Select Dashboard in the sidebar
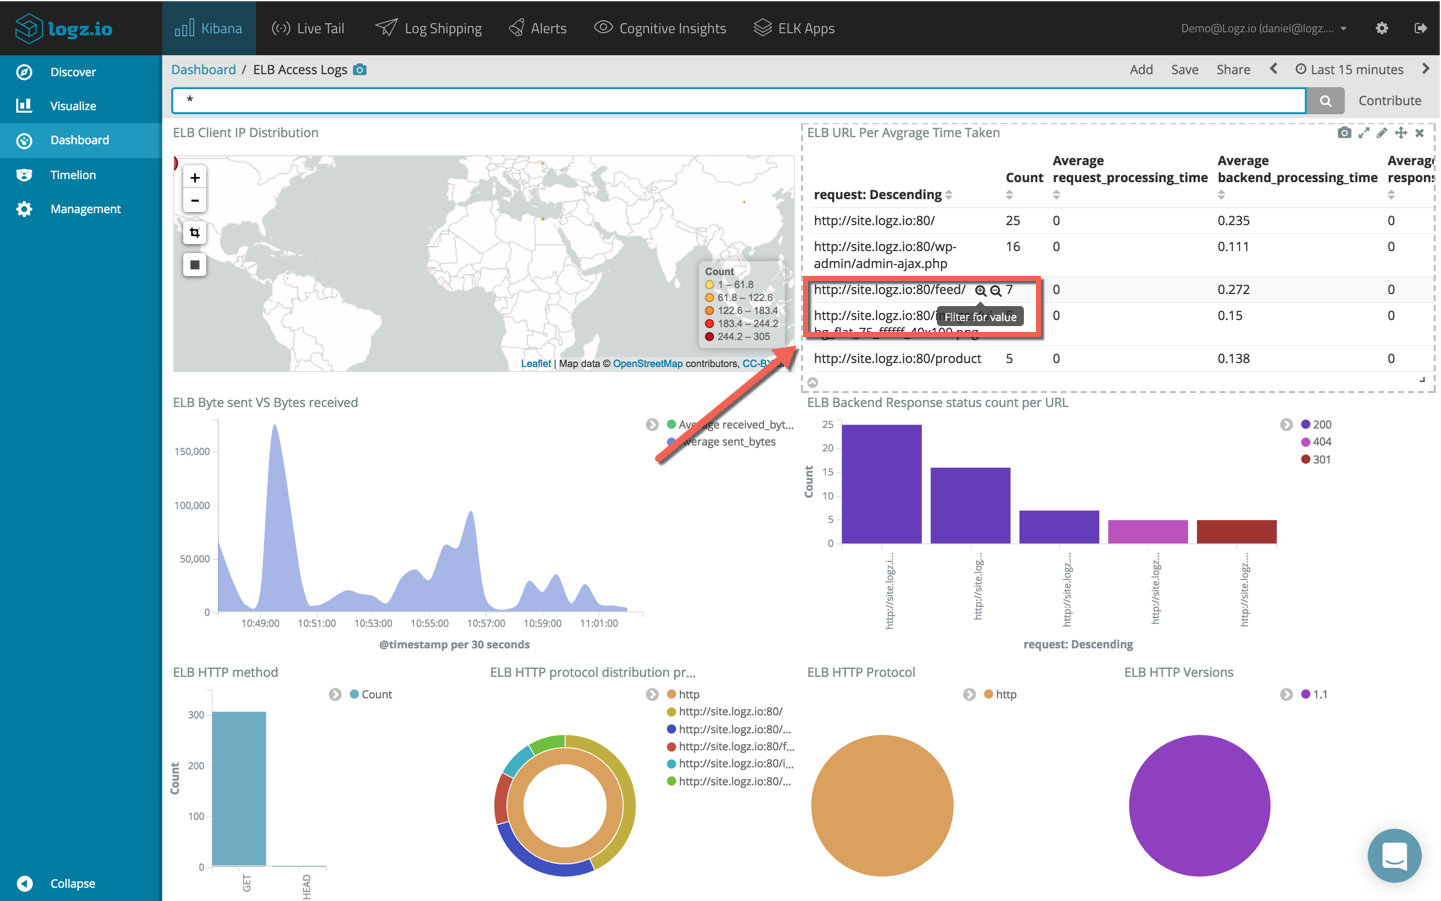 (81, 140)
